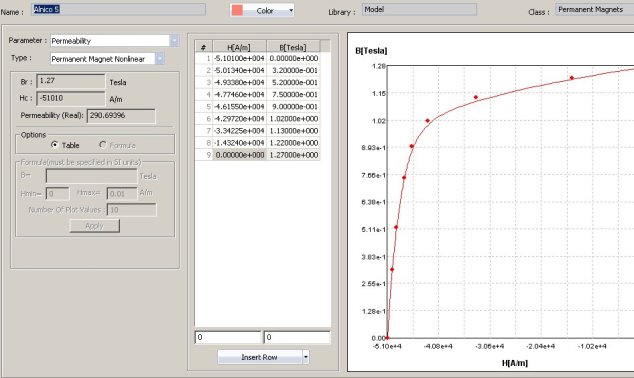Click the Insert Row button
This screenshot has height=378, width=634.
click(260, 357)
